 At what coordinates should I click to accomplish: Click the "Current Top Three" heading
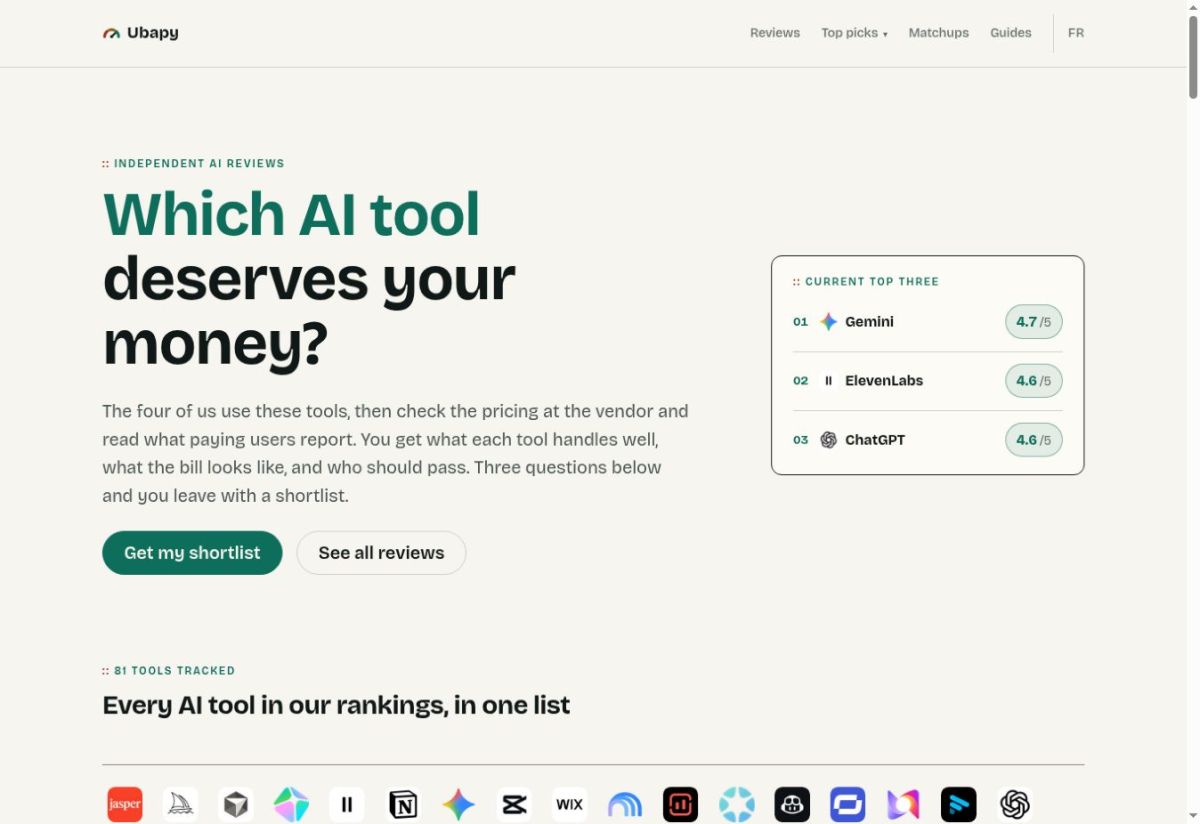(872, 282)
